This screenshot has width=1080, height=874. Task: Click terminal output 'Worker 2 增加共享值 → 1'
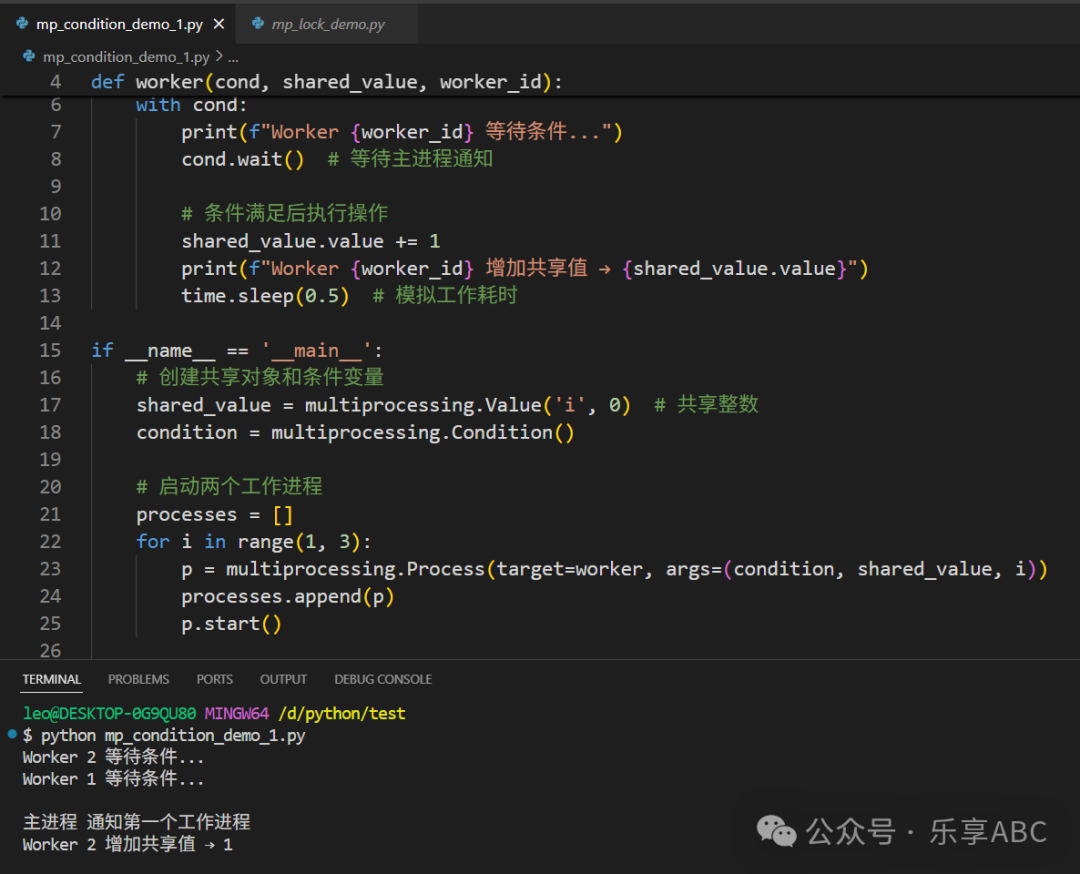(127, 844)
